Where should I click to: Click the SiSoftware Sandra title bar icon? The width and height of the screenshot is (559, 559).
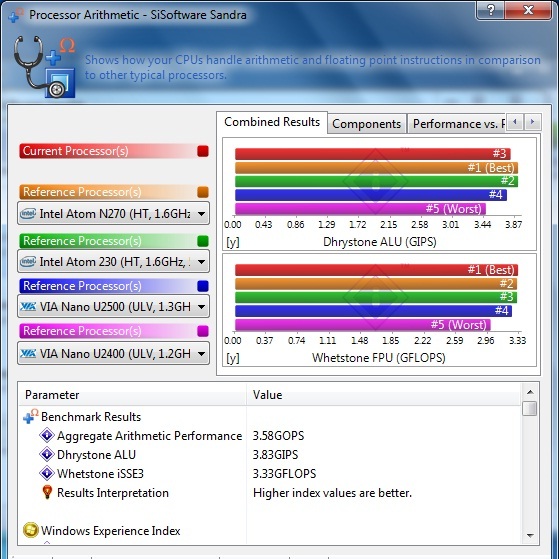tap(16, 15)
